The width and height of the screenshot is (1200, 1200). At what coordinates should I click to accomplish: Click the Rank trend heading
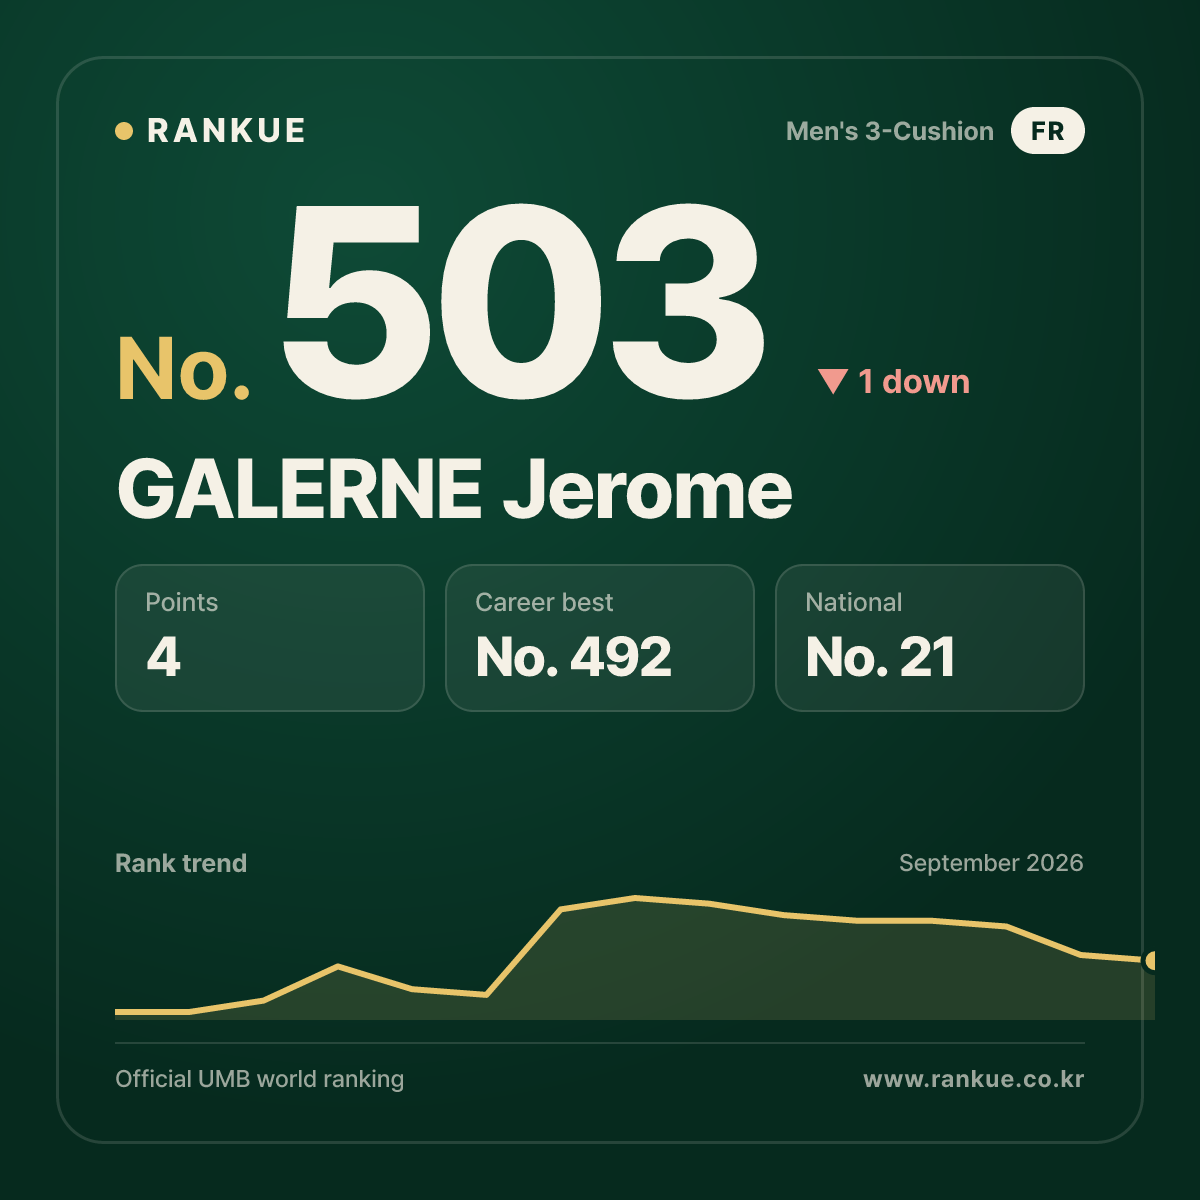(x=181, y=863)
